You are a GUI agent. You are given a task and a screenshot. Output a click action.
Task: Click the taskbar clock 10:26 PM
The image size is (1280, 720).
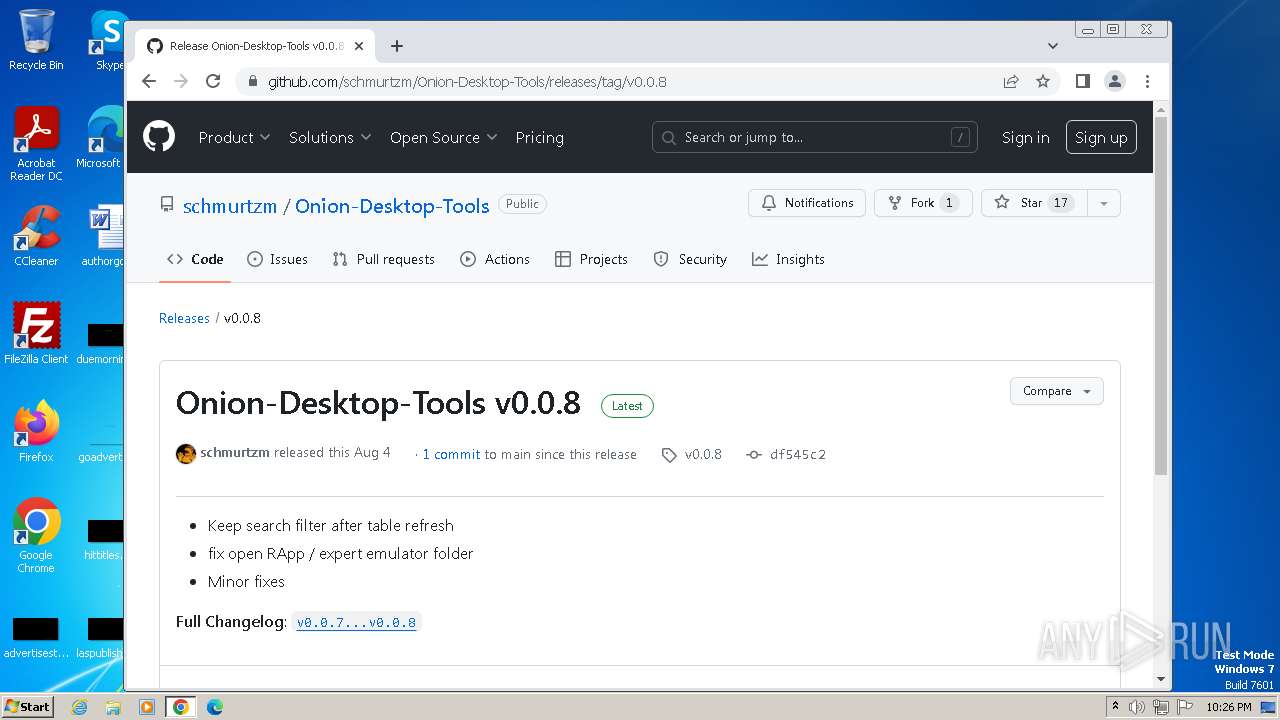(1228, 707)
